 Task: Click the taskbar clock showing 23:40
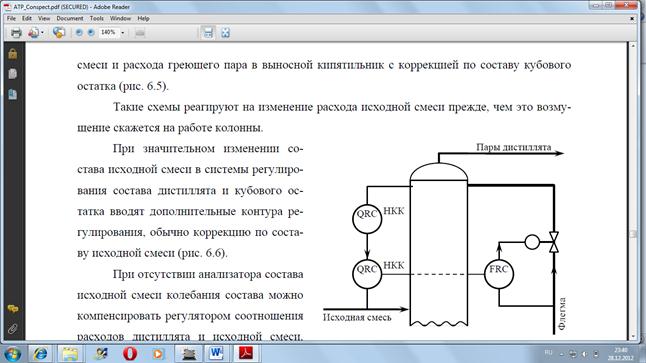[x=620, y=354]
